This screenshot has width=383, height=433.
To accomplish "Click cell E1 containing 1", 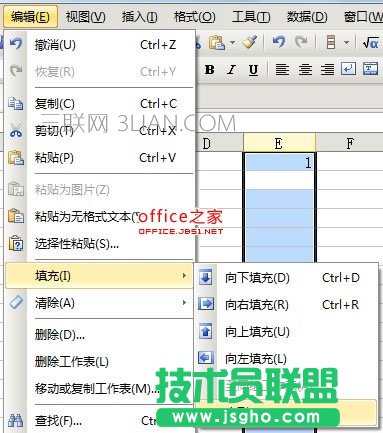I will (x=279, y=162).
